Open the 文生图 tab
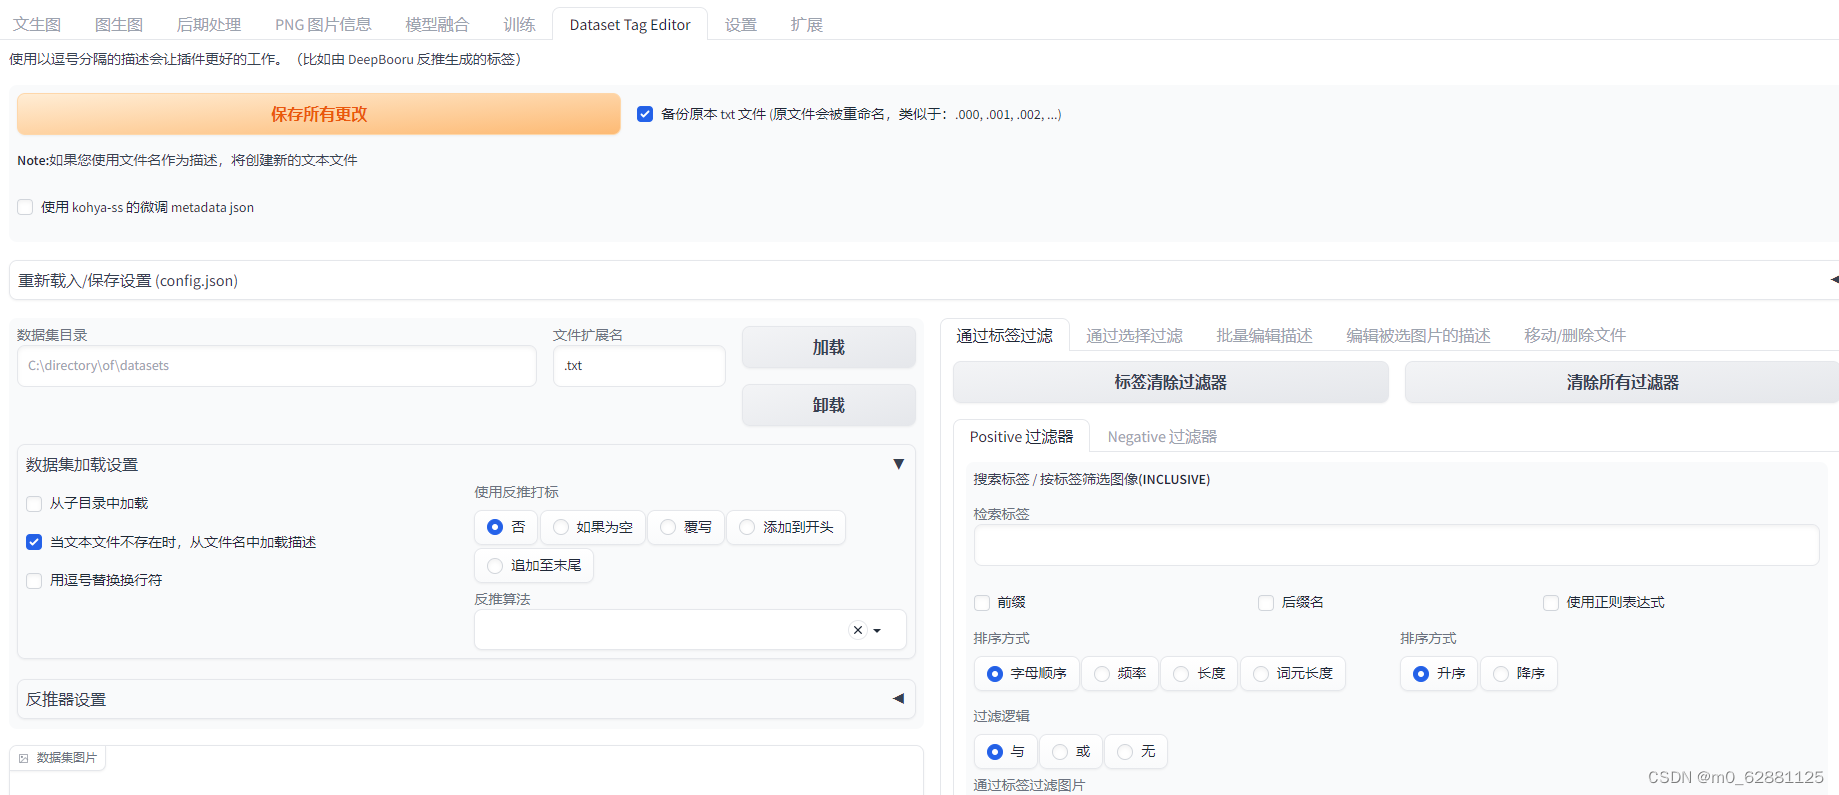Image resolution: width=1839 pixels, height=795 pixels. click(37, 24)
